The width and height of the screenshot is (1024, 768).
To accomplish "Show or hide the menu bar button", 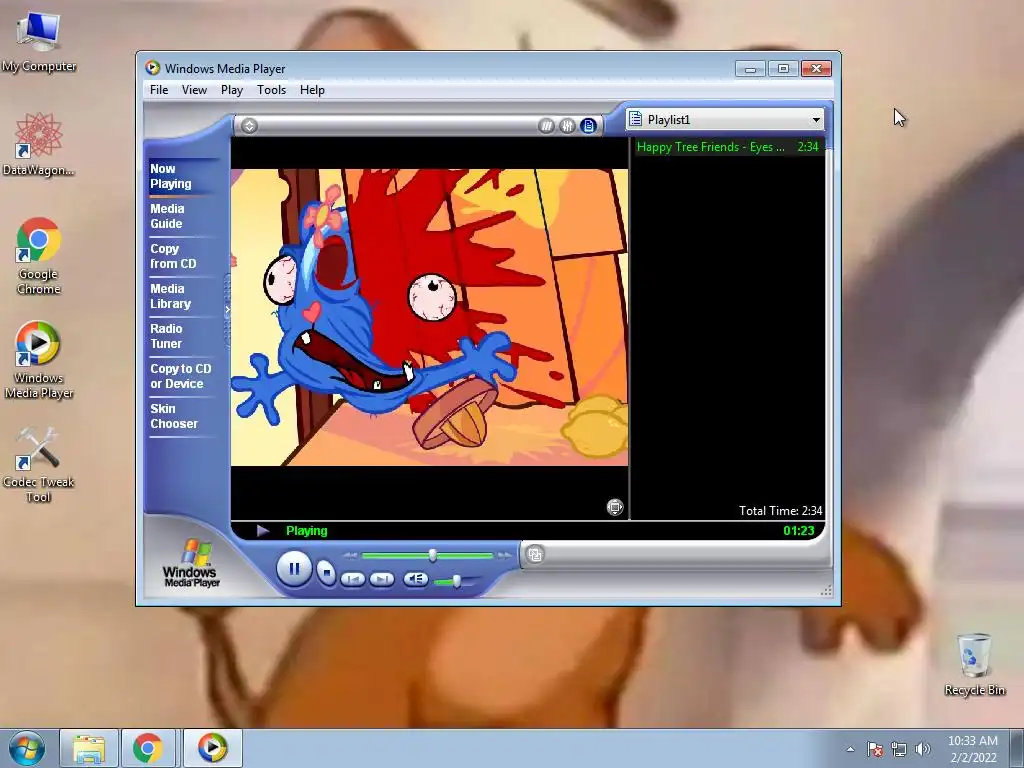I will click(x=249, y=126).
